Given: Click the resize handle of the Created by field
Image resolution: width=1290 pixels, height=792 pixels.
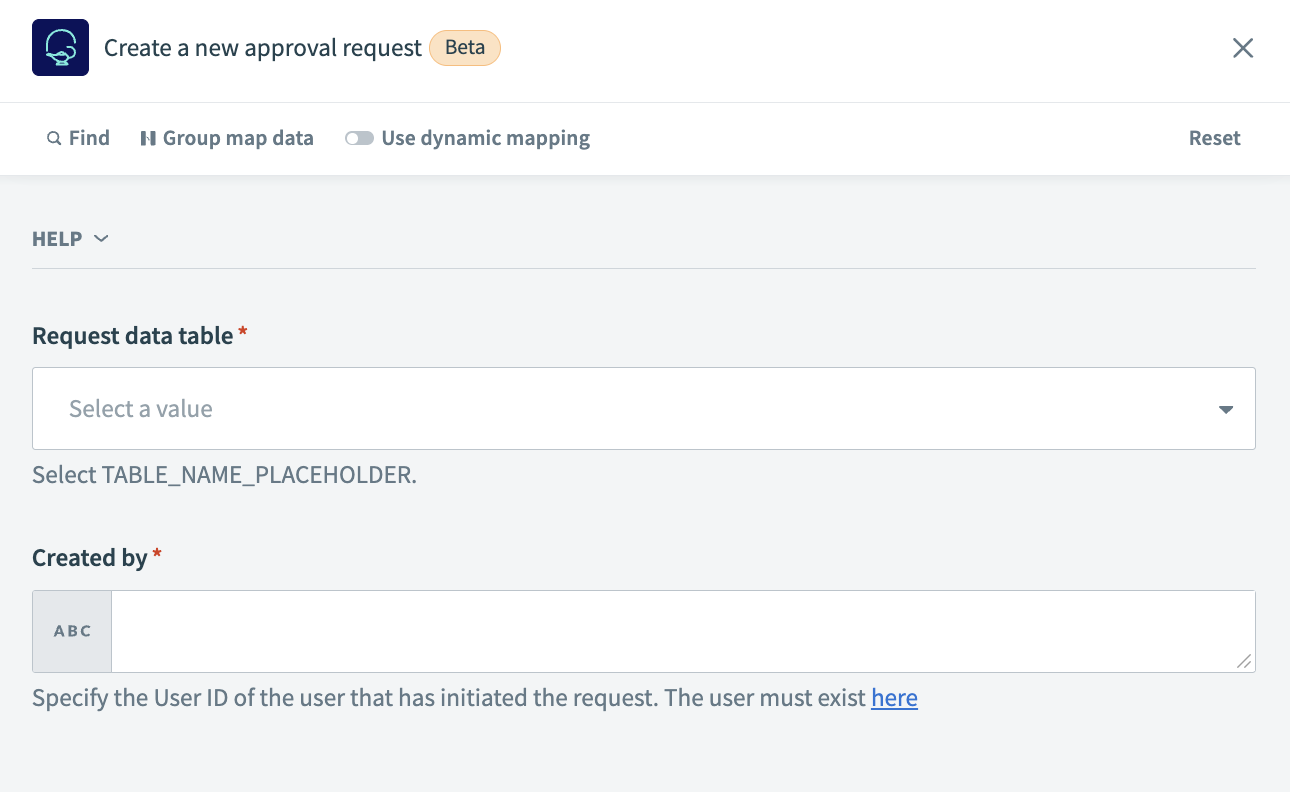Looking at the screenshot, I should click(1244, 661).
